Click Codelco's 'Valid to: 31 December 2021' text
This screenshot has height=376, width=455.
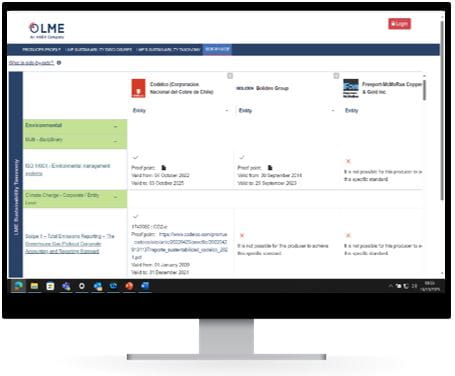coord(160,272)
